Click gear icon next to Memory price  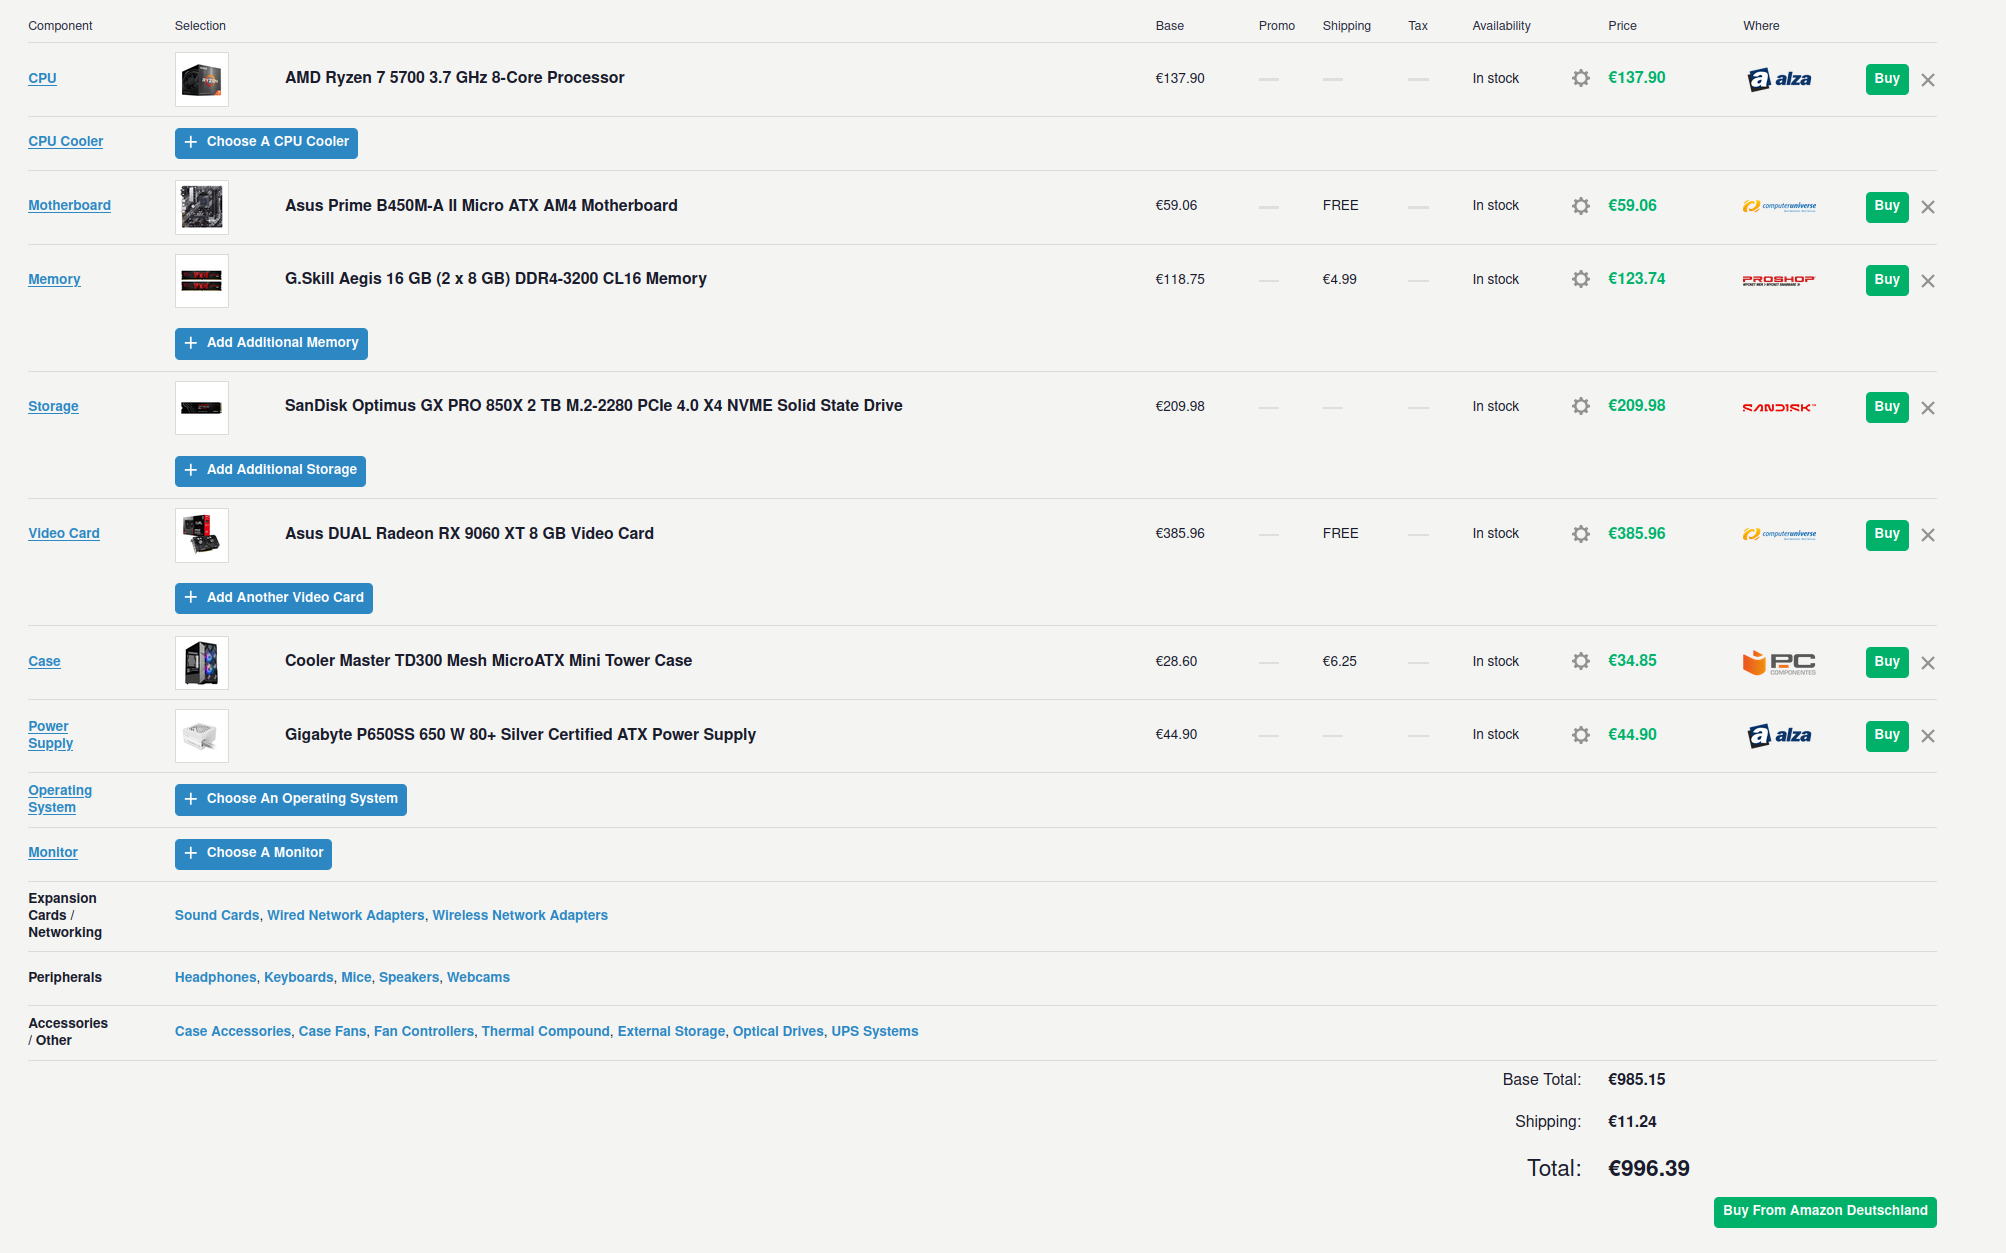(1580, 279)
